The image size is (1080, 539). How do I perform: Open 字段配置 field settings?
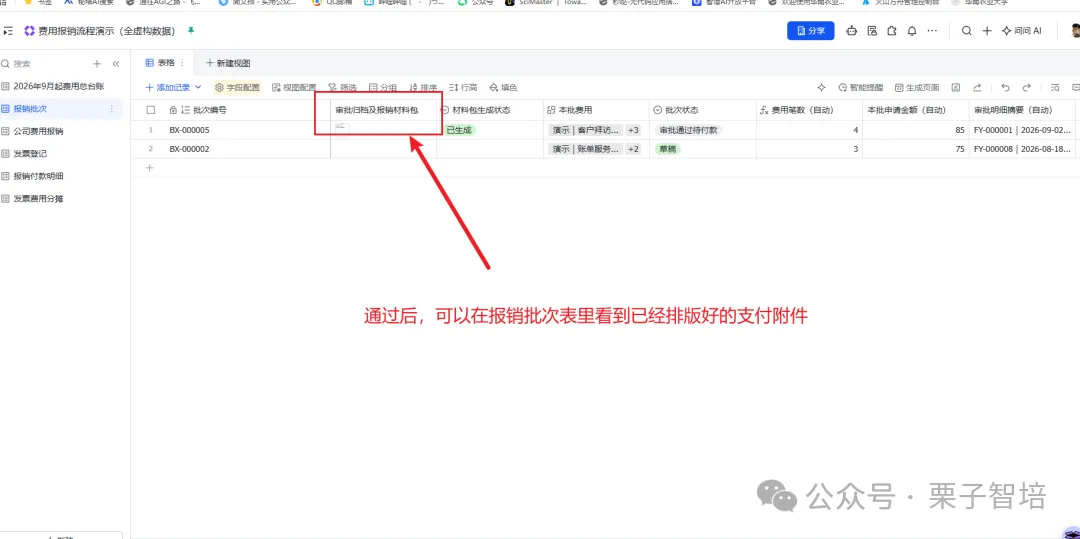point(238,87)
